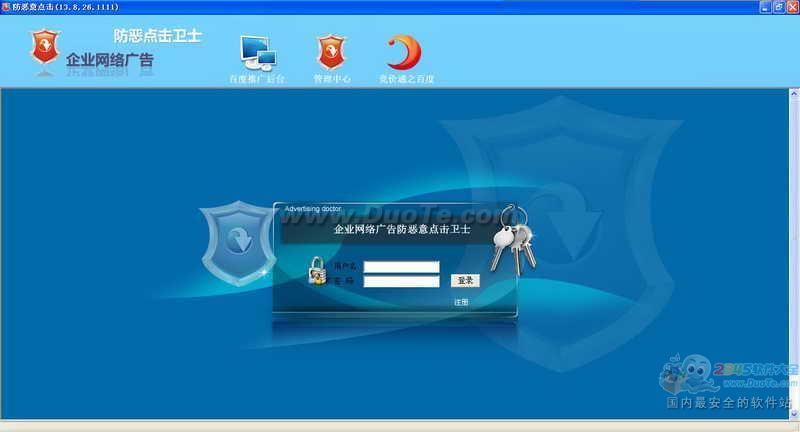Focus the 用户名 username input field
Image resolution: width=800 pixels, height=432 pixels.
401,267
